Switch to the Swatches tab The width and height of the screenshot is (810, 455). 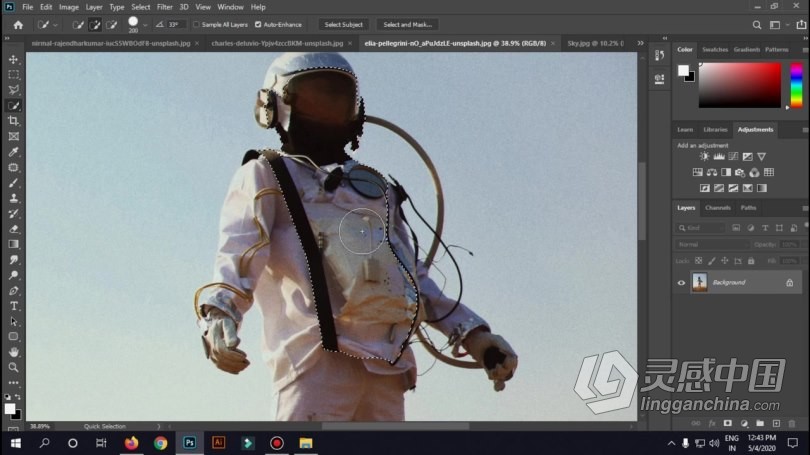coord(715,50)
